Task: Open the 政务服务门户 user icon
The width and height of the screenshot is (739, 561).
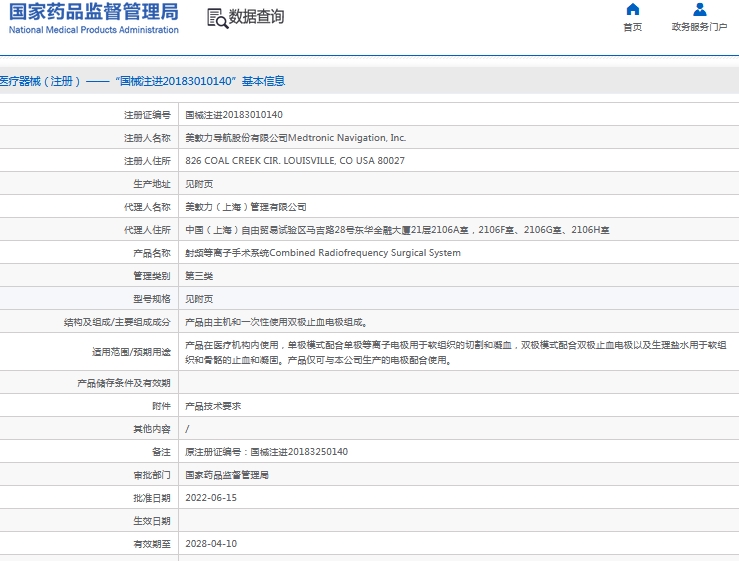Action: tap(699, 9)
